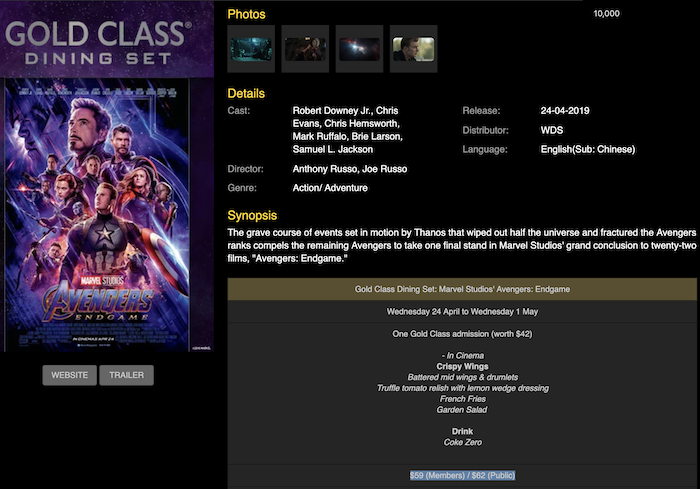Open the second photo thumbnail
This screenshot has height=489, width=700.
pyautogui.click(x=305, y=49)
